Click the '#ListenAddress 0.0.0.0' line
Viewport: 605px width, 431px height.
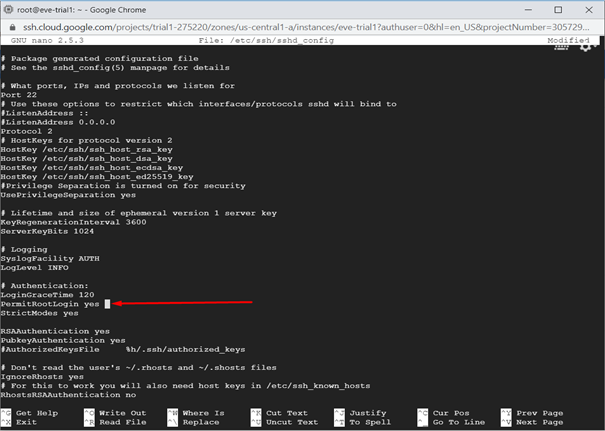[58, 122]
